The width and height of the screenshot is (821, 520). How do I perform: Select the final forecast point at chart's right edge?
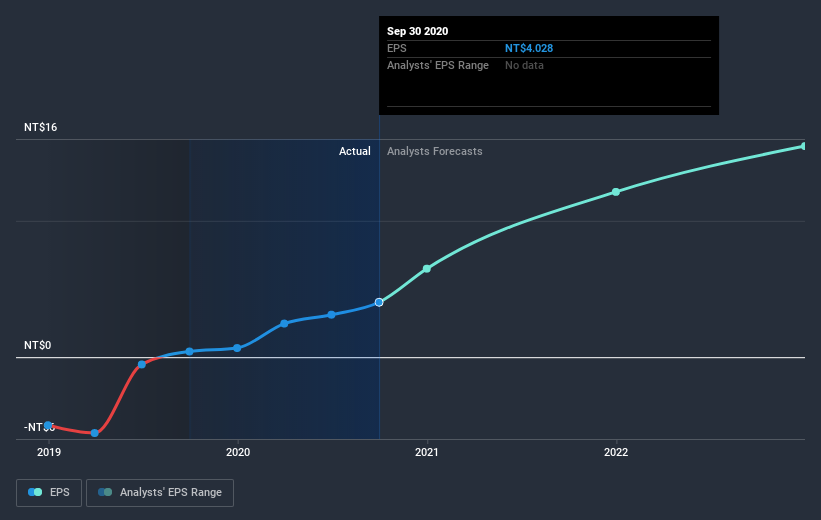[x=803, y=146]
